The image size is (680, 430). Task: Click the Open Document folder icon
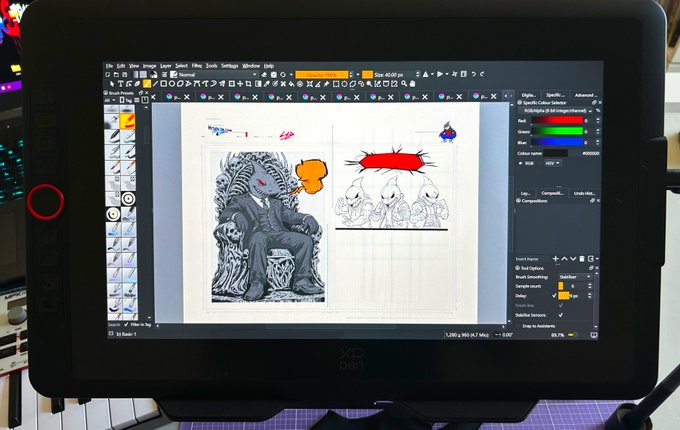pyautogui.click(x=116, y=75)
